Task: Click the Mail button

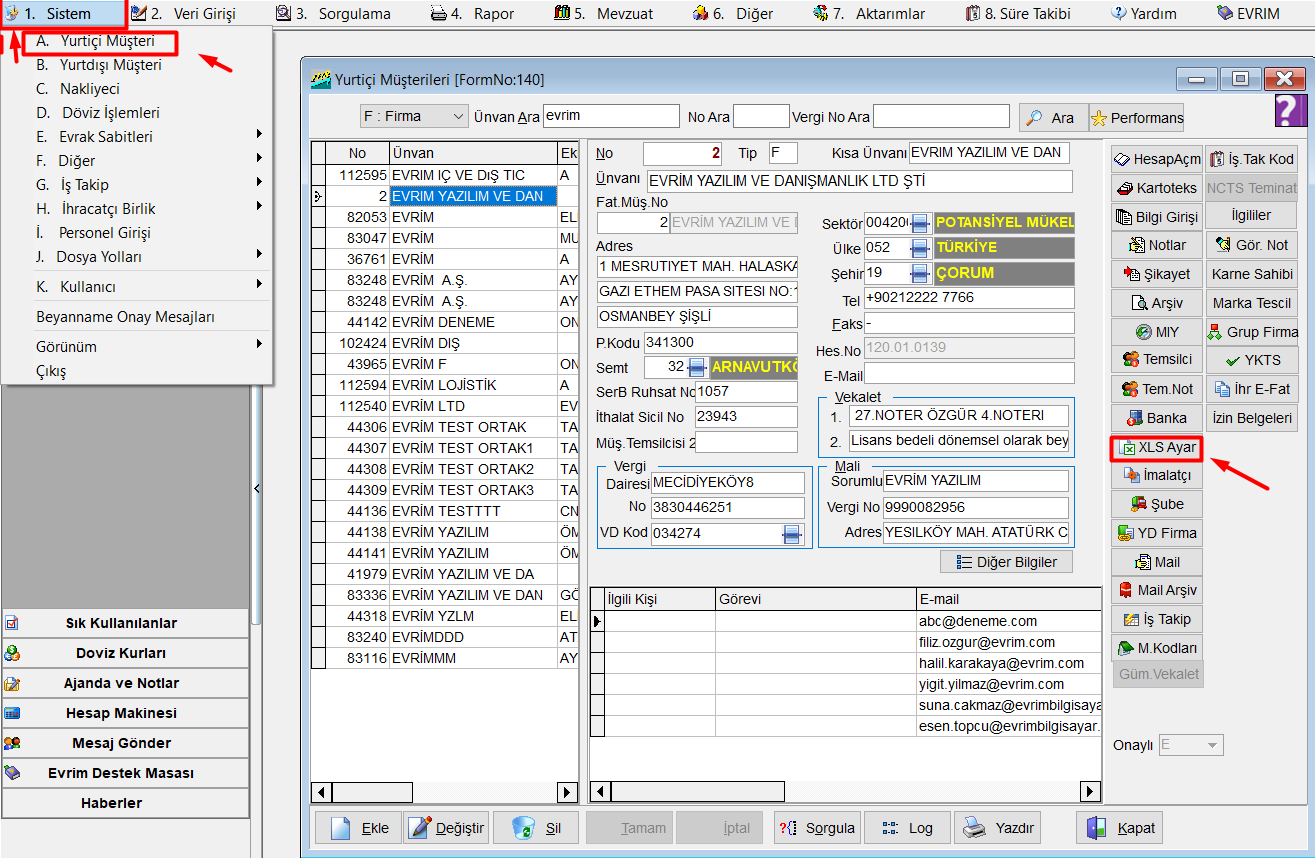Action: 1156,562
